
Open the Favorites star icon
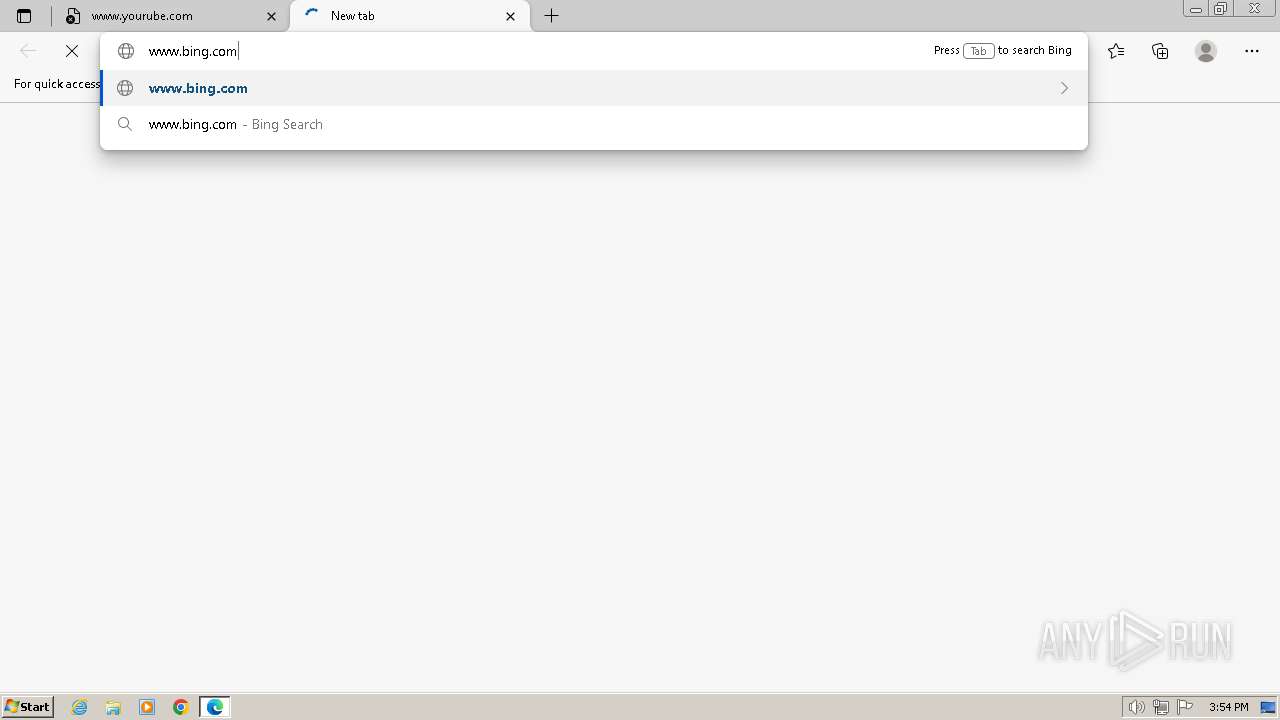pyautogui.click(x=1116, y=51)
